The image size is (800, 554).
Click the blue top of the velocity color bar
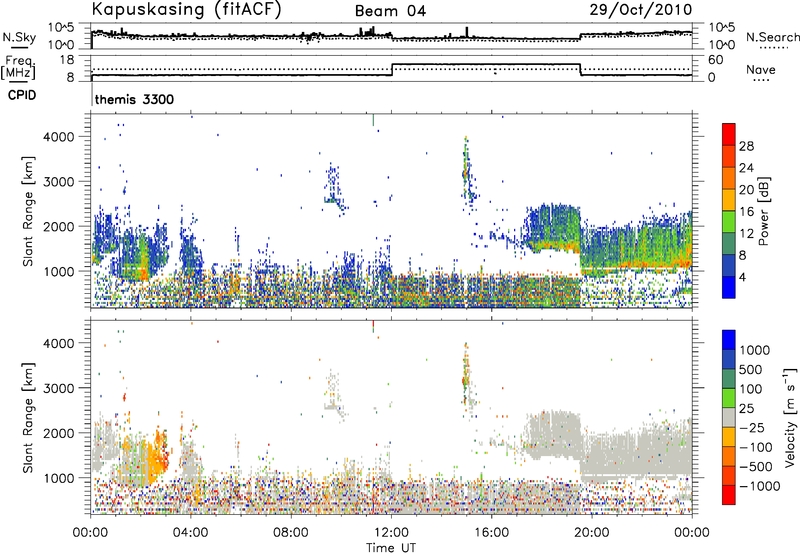pos(729,340)
